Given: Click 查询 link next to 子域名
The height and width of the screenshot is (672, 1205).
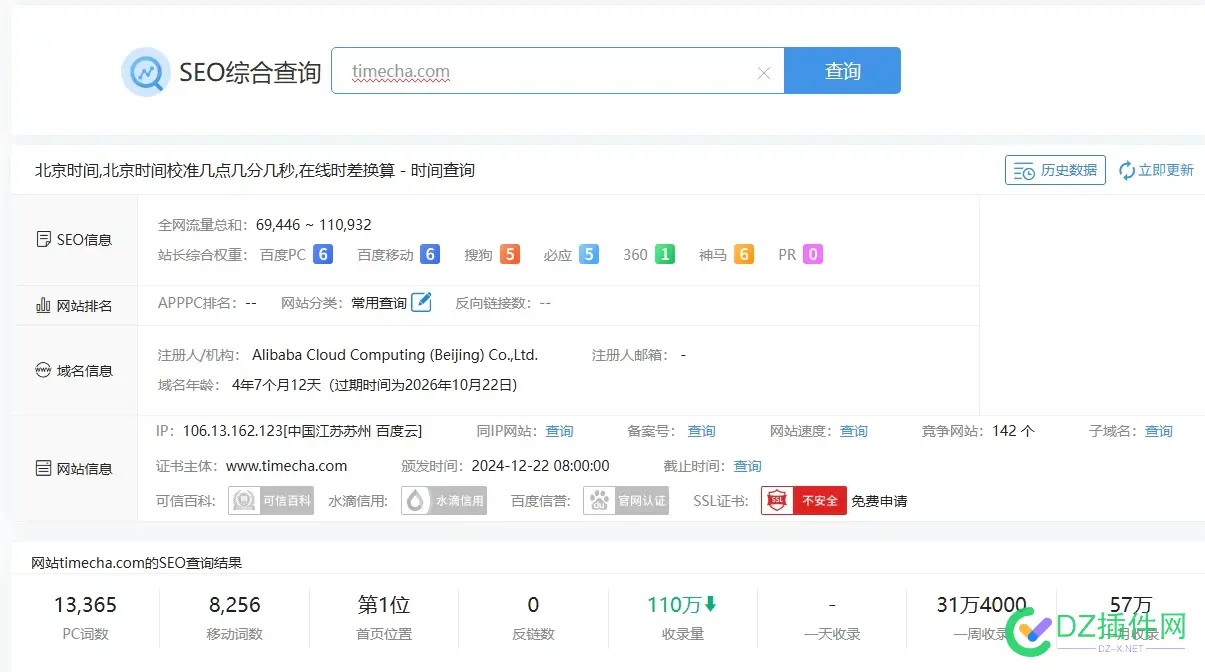Looking at the screenshot, I should (x=1159, y=431).
